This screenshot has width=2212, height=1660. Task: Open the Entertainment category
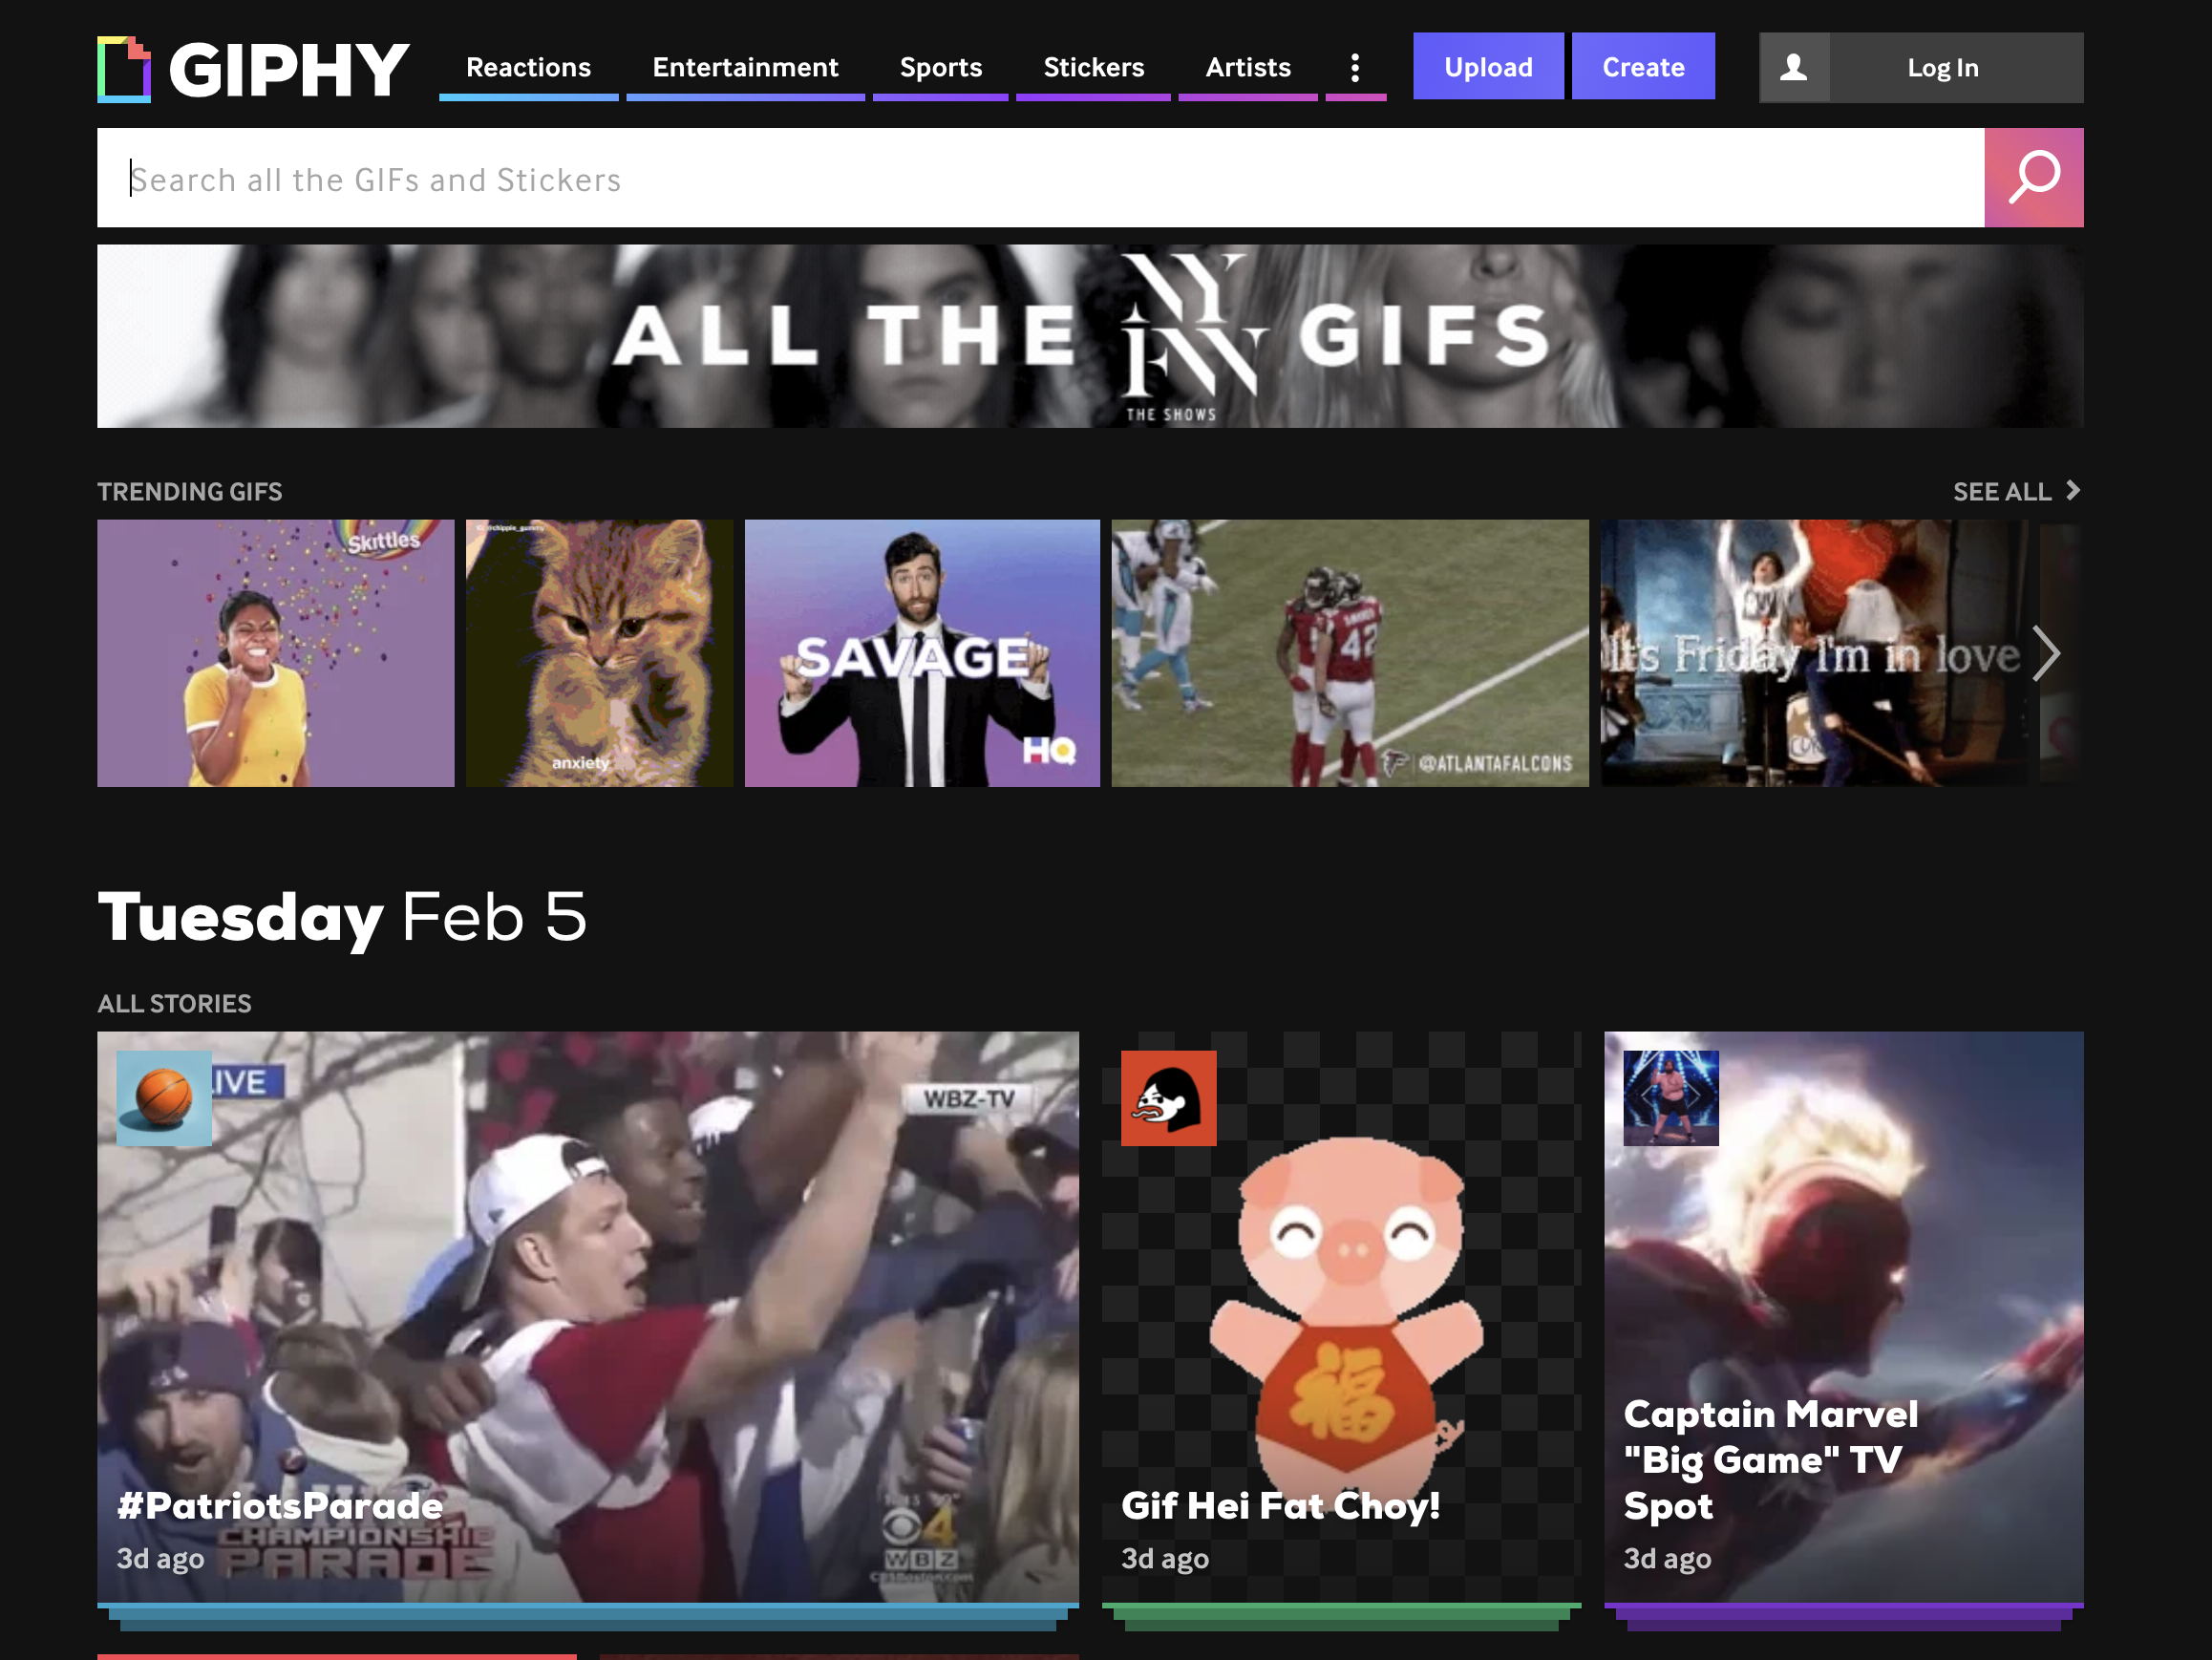[745, 68]
